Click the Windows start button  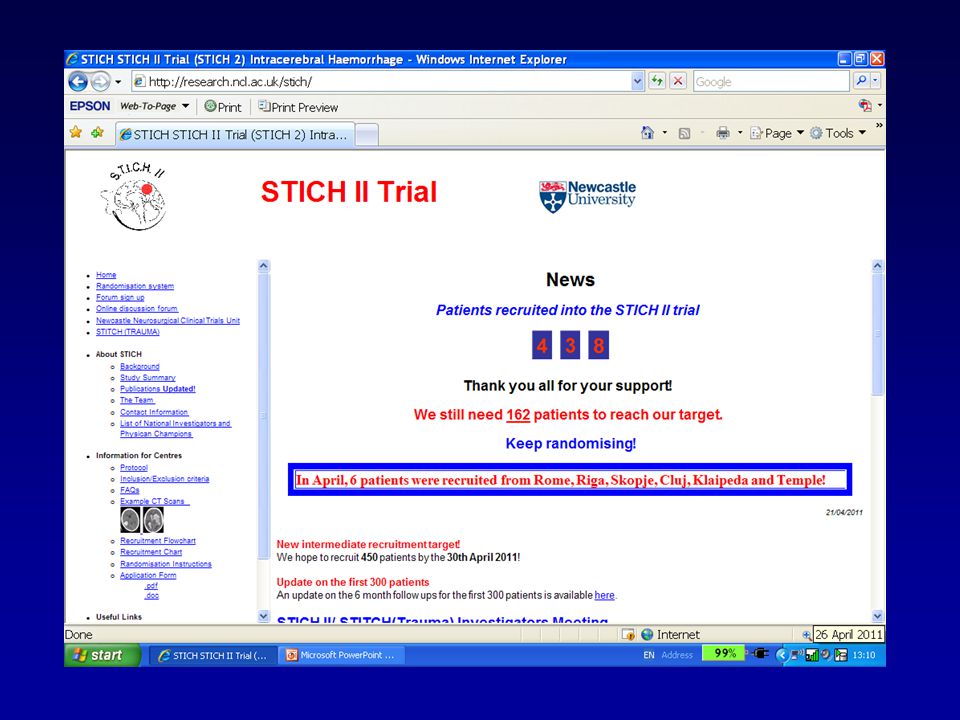102,655
